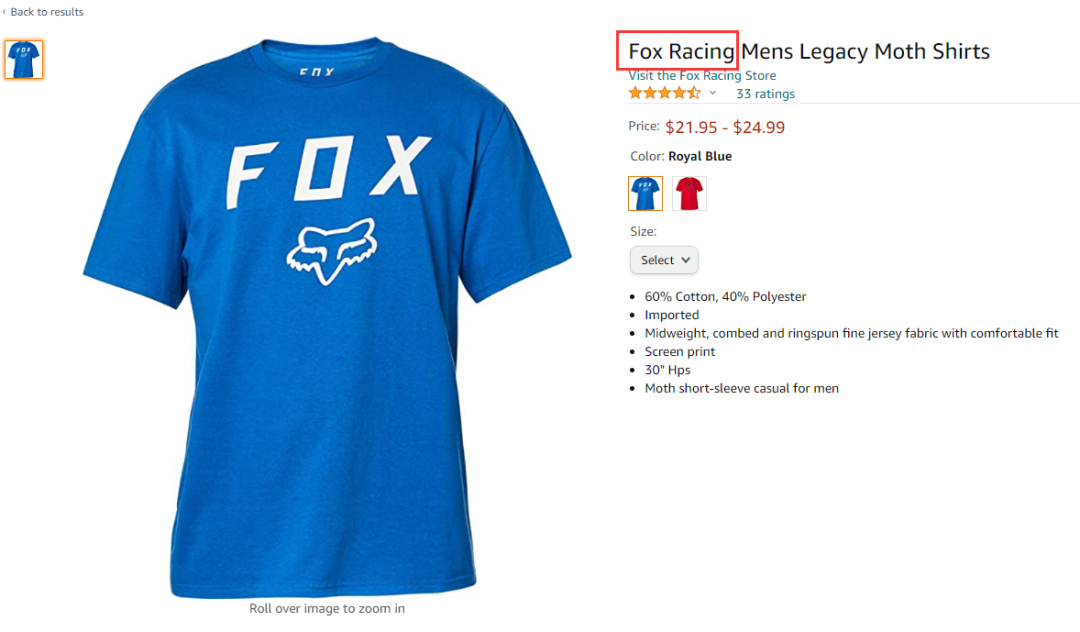Viewport: 1080px width, 632px height.
Task: Open the Visit the Fox Racing Store link
Action: (702, 75)
